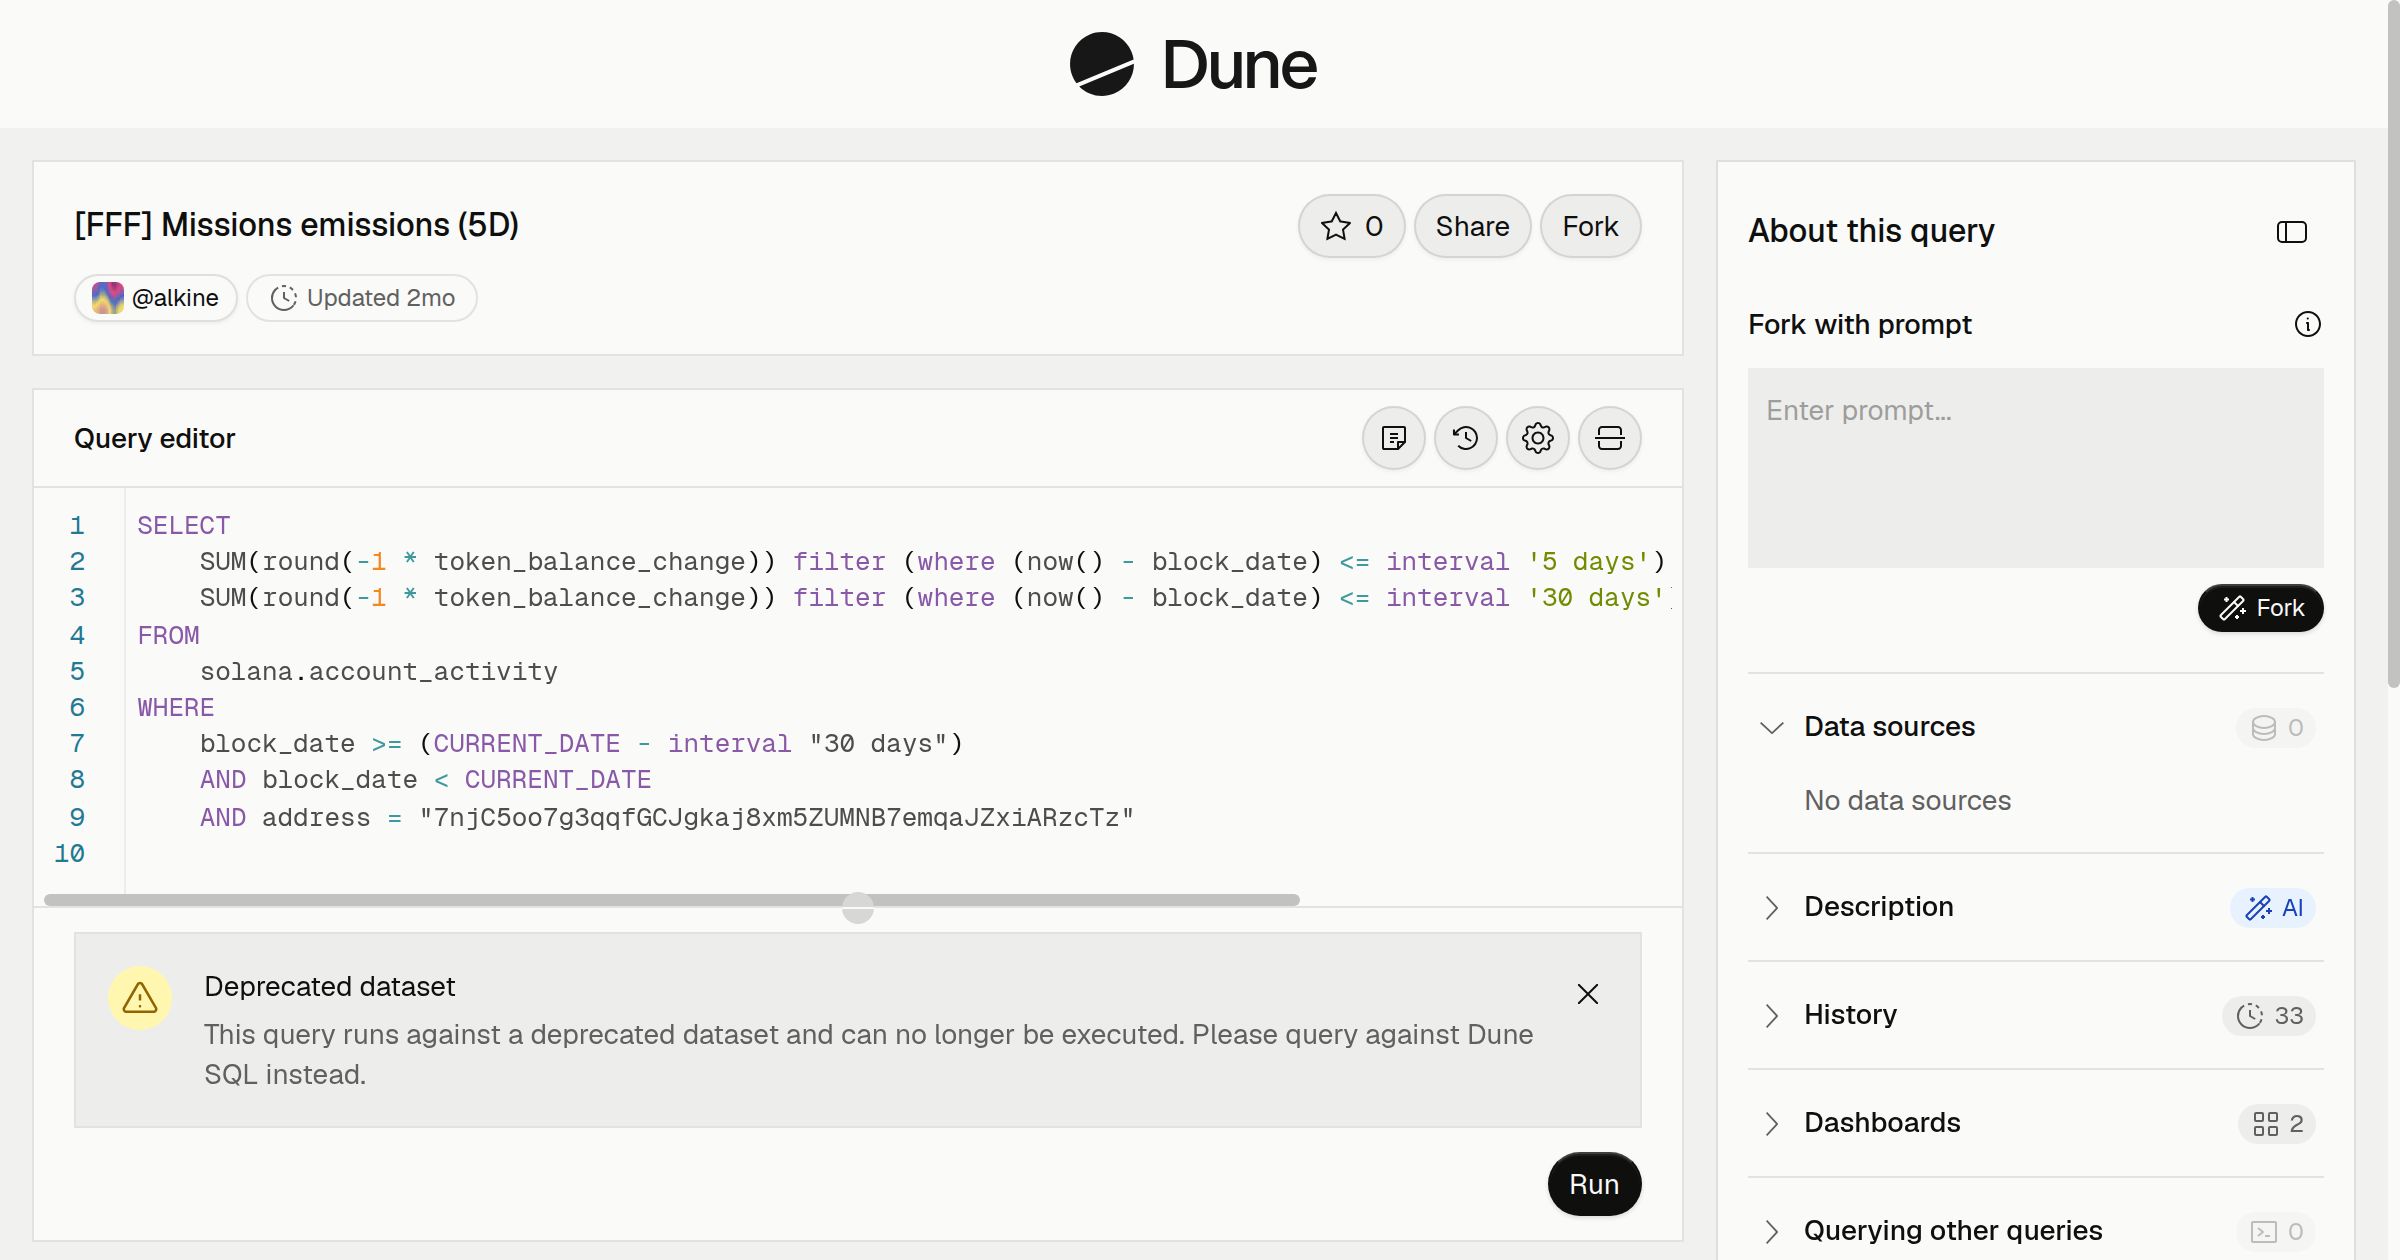The image size is (2400, 1260).
Task: Collapse the Data sources section
Action: tap(1771, 727)
